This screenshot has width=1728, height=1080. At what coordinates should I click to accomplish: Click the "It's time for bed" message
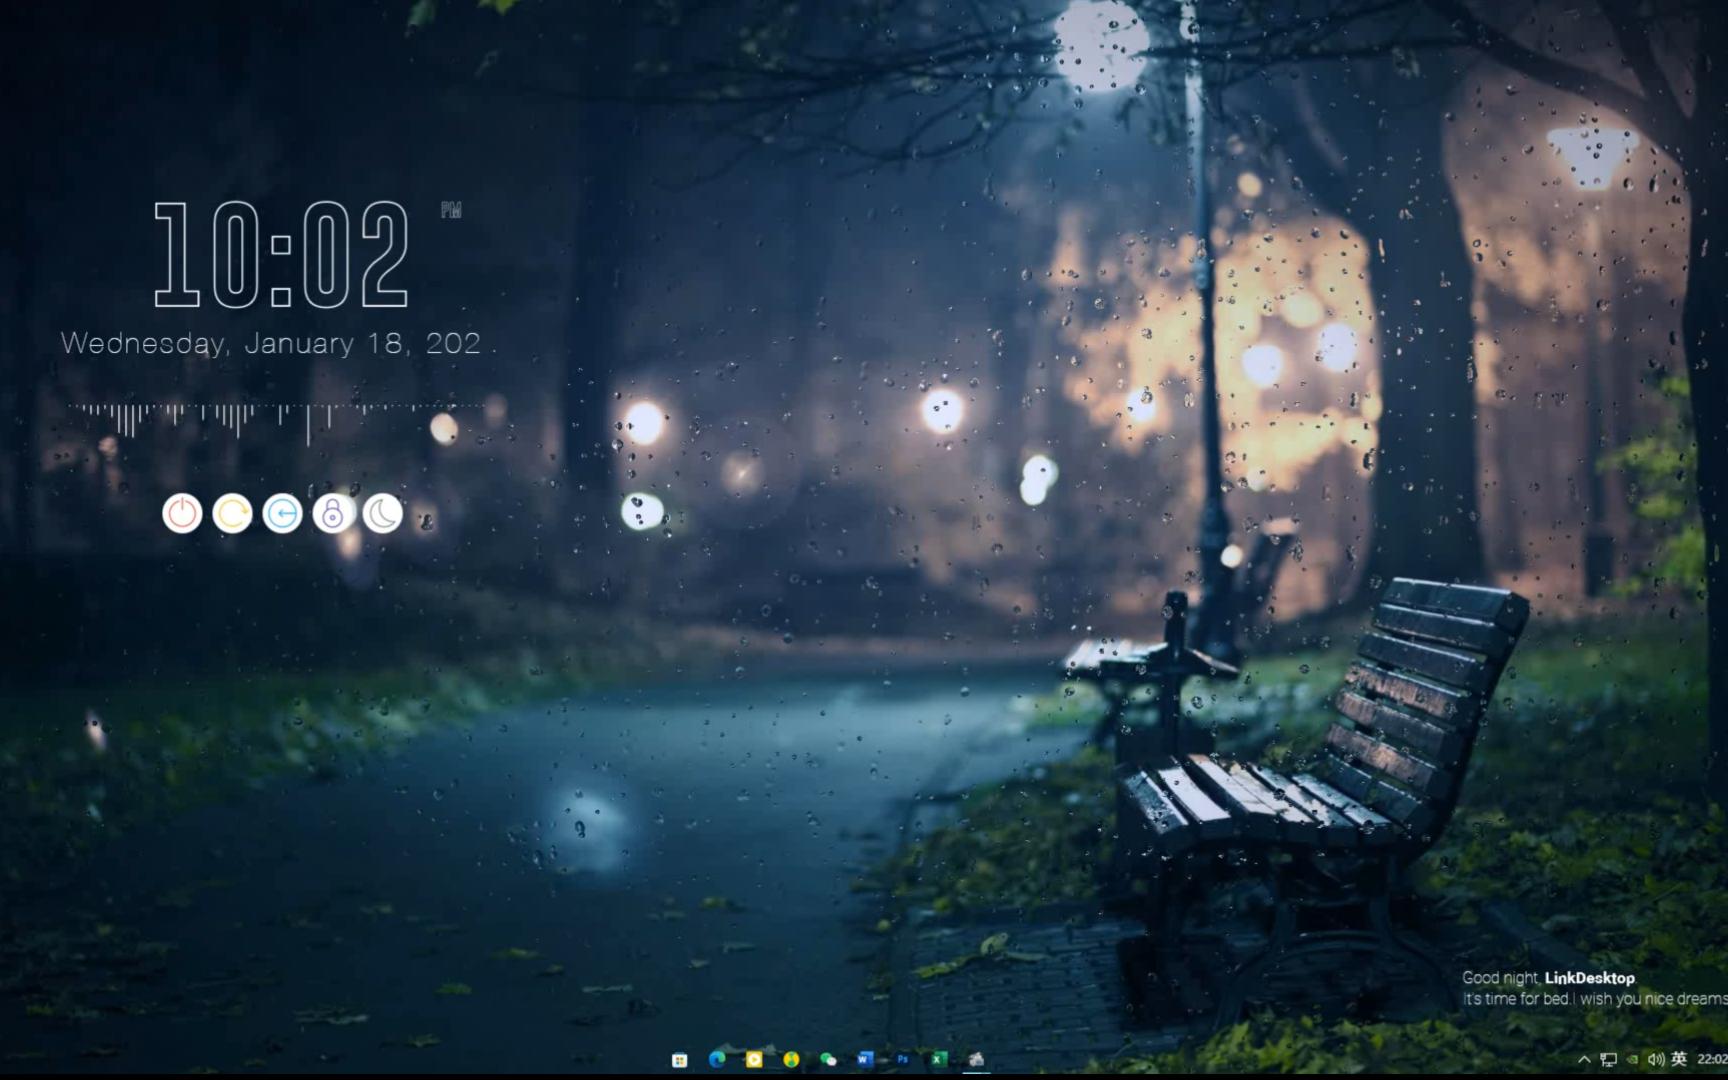(1595, 999)
